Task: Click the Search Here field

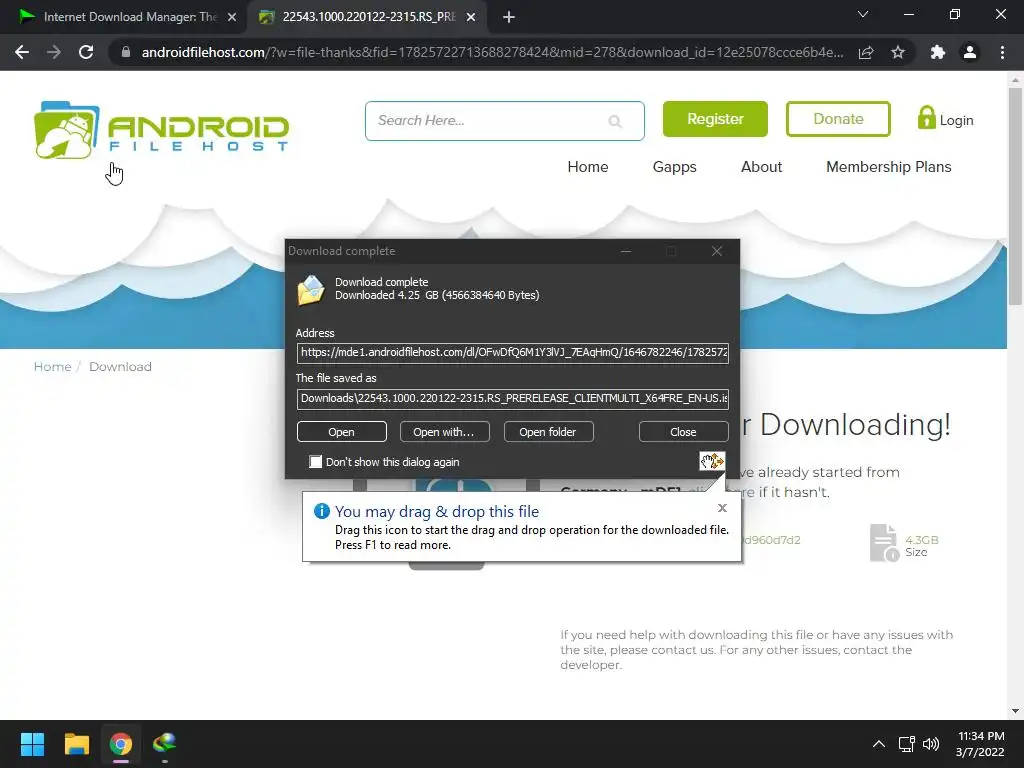Action: [x=504, y=121]
